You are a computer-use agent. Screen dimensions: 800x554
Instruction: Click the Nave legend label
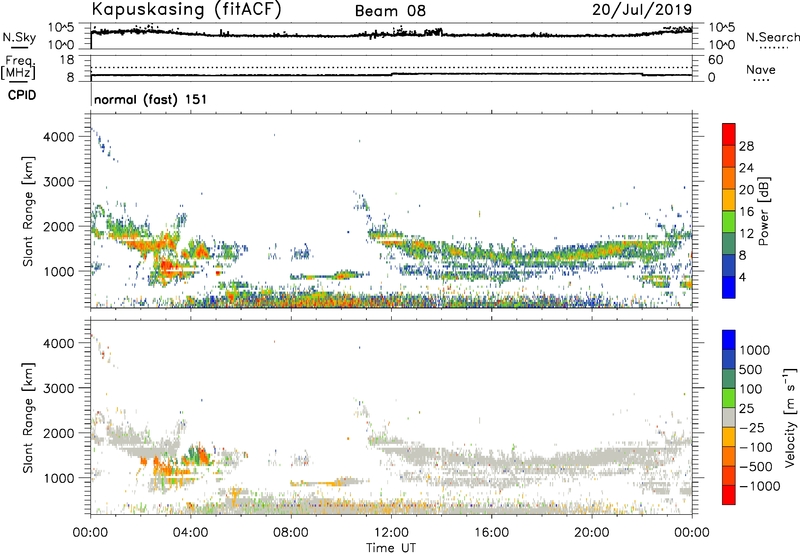760,69
